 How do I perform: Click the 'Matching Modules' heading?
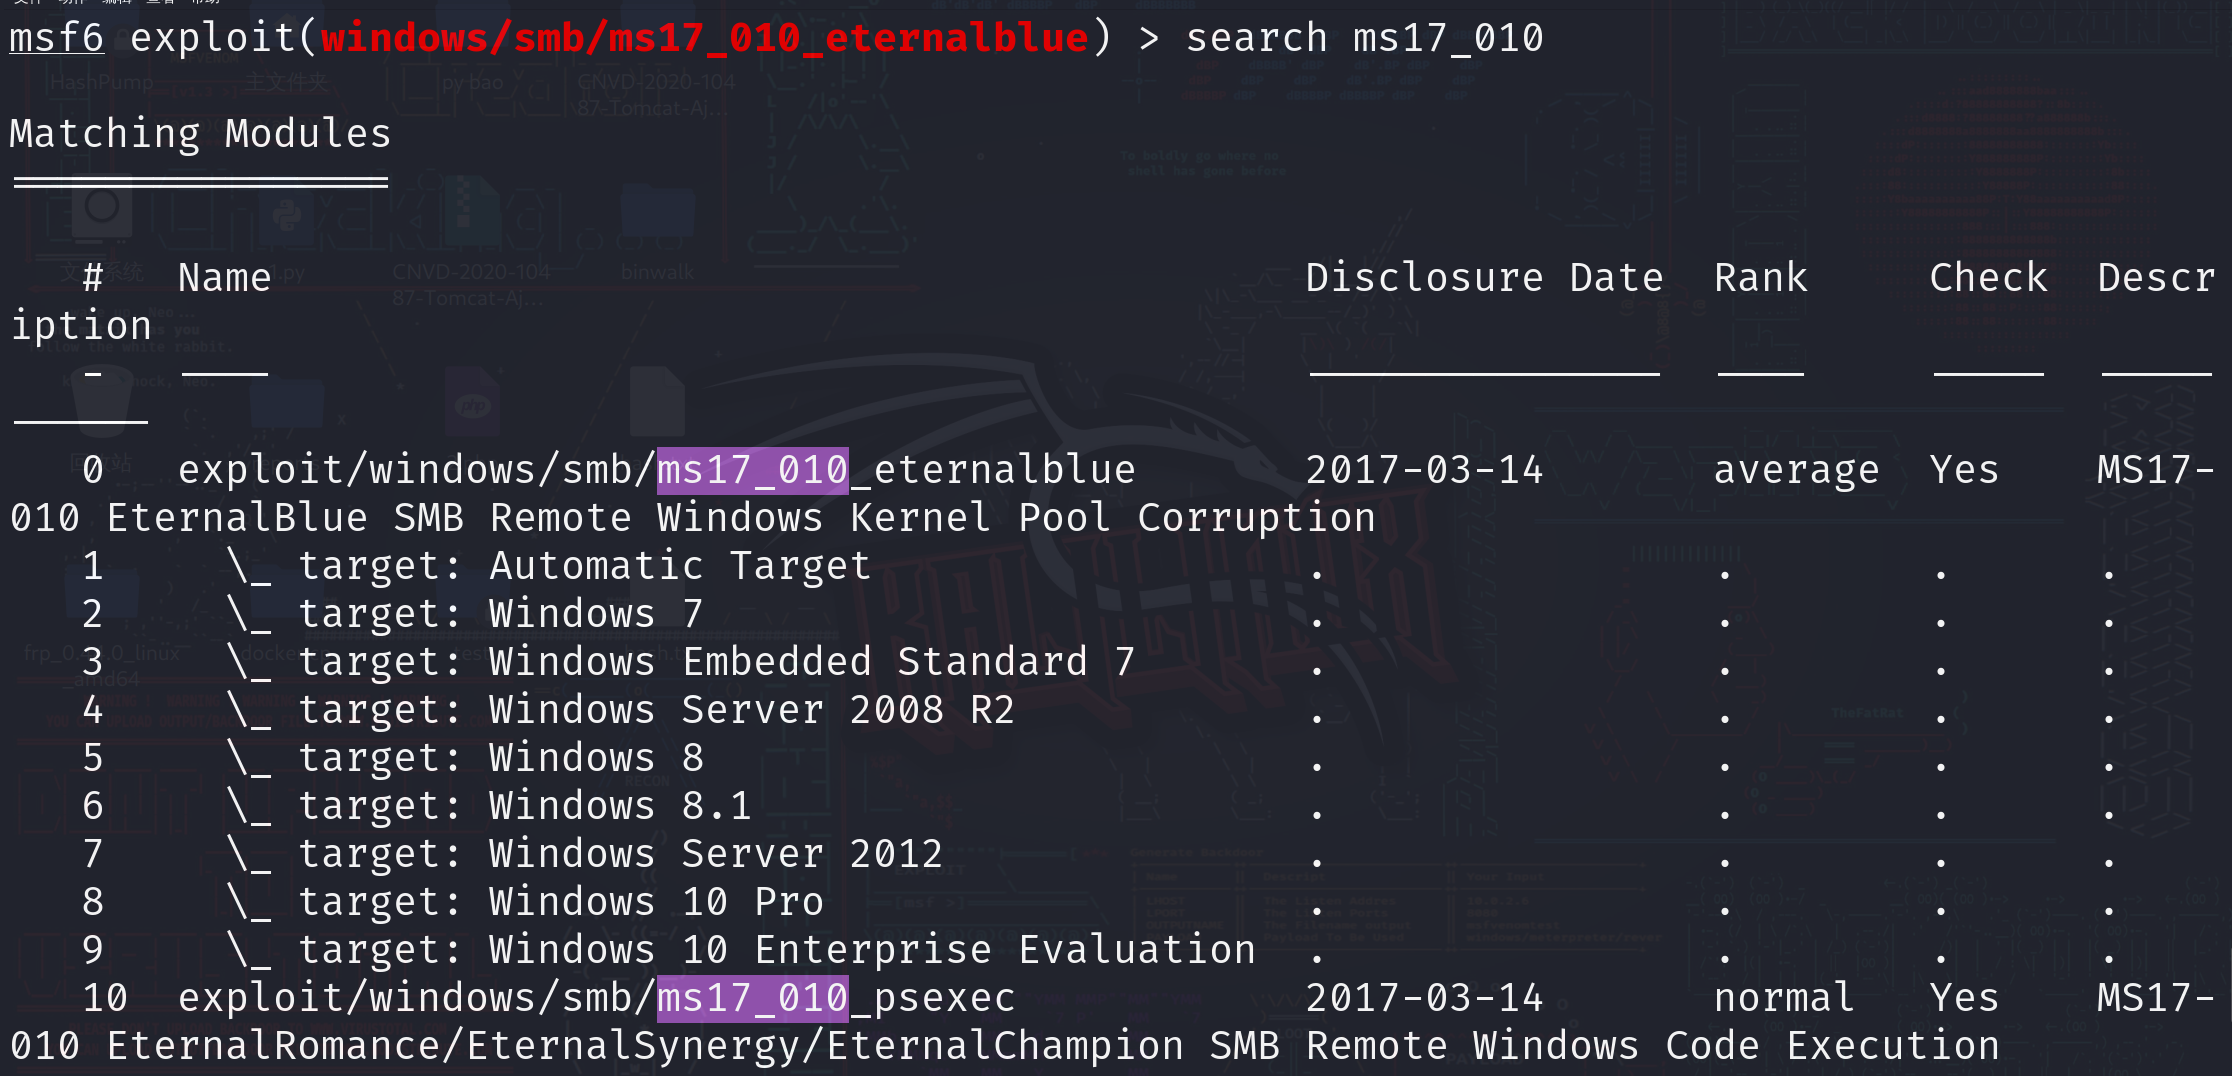200,134
